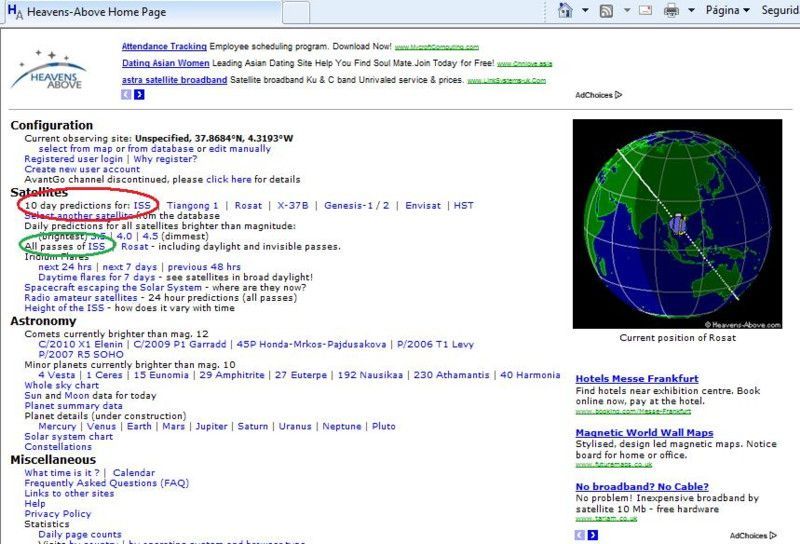The image size is (800, 544).
Task: Open Constellations link
Action: point(58,447)
